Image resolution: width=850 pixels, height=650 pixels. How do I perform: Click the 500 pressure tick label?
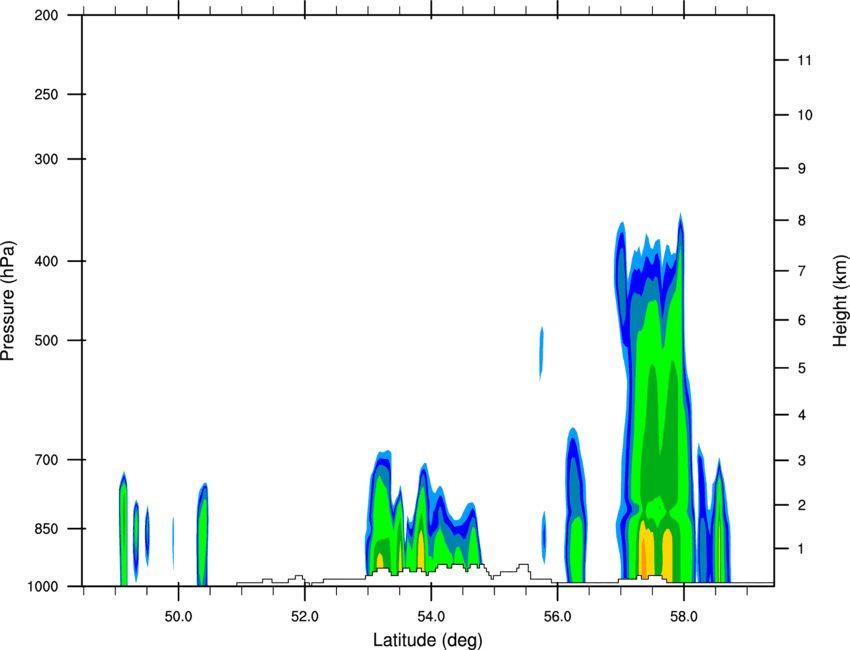tap(46, 340)
